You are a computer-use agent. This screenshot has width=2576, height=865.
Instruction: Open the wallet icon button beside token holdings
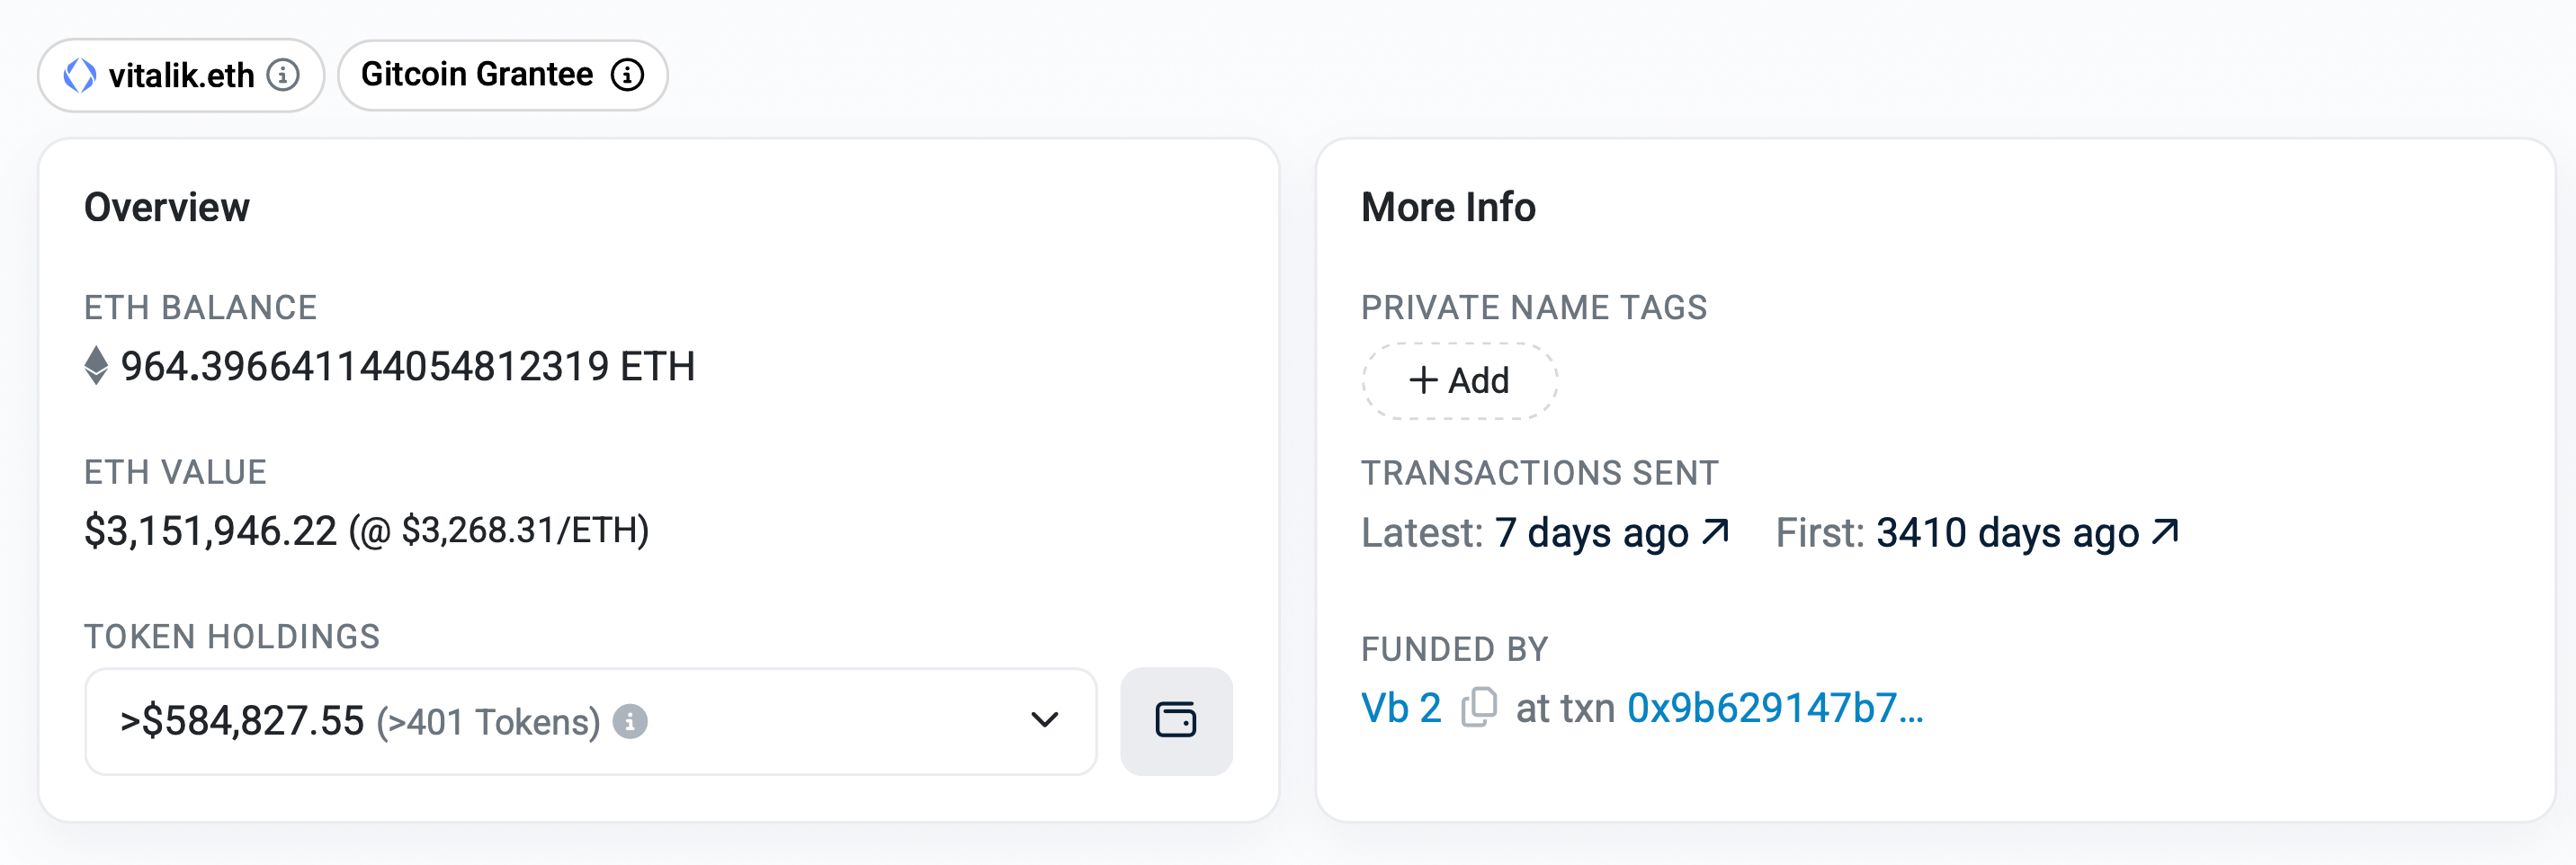tap(1176, 721)
